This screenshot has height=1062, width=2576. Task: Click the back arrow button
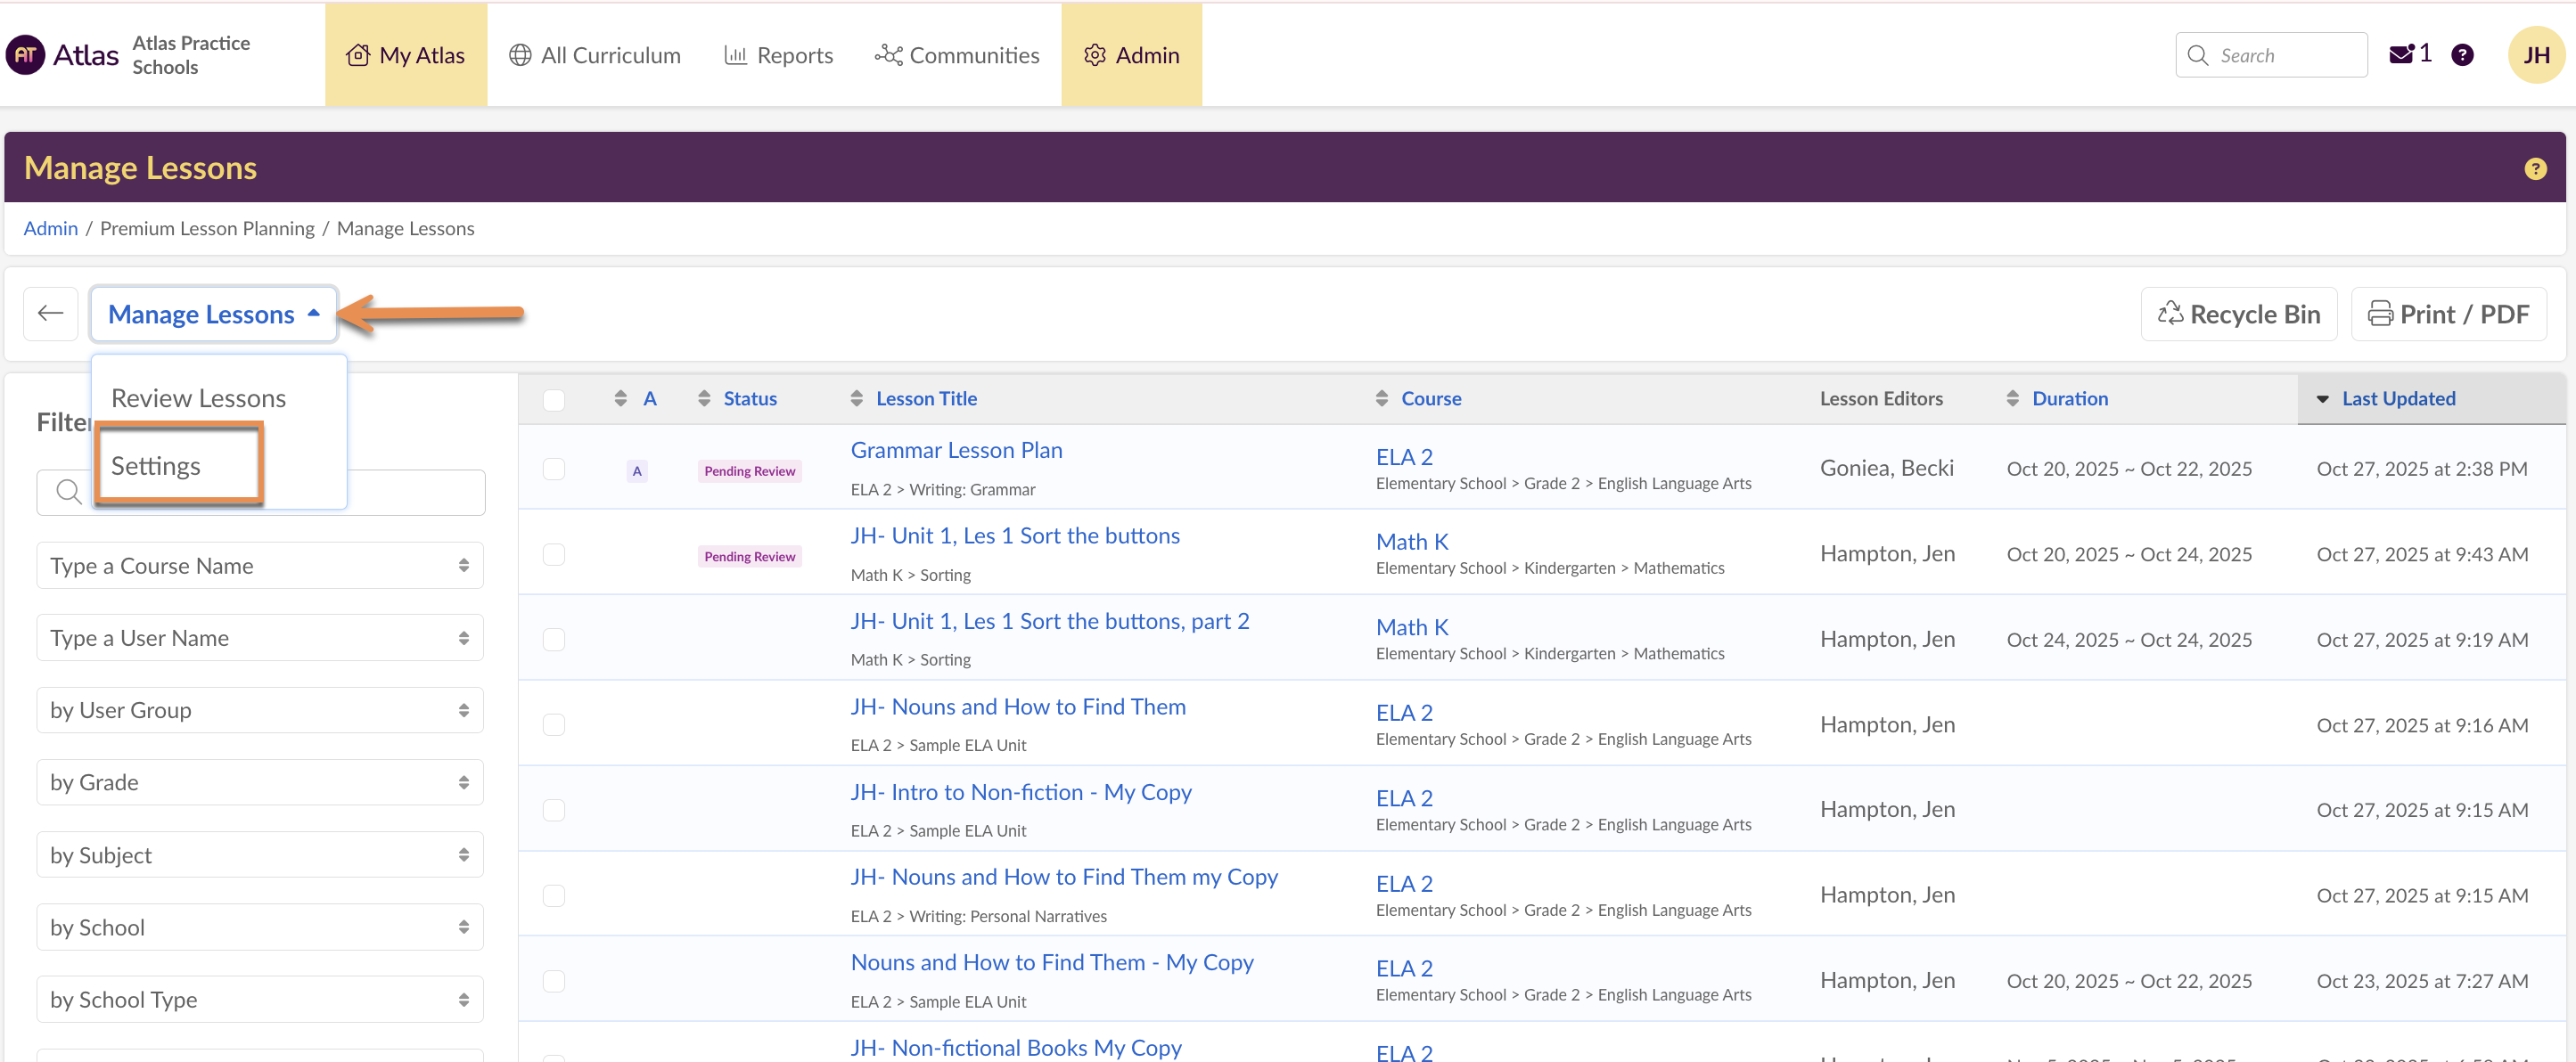coord(51,314)
